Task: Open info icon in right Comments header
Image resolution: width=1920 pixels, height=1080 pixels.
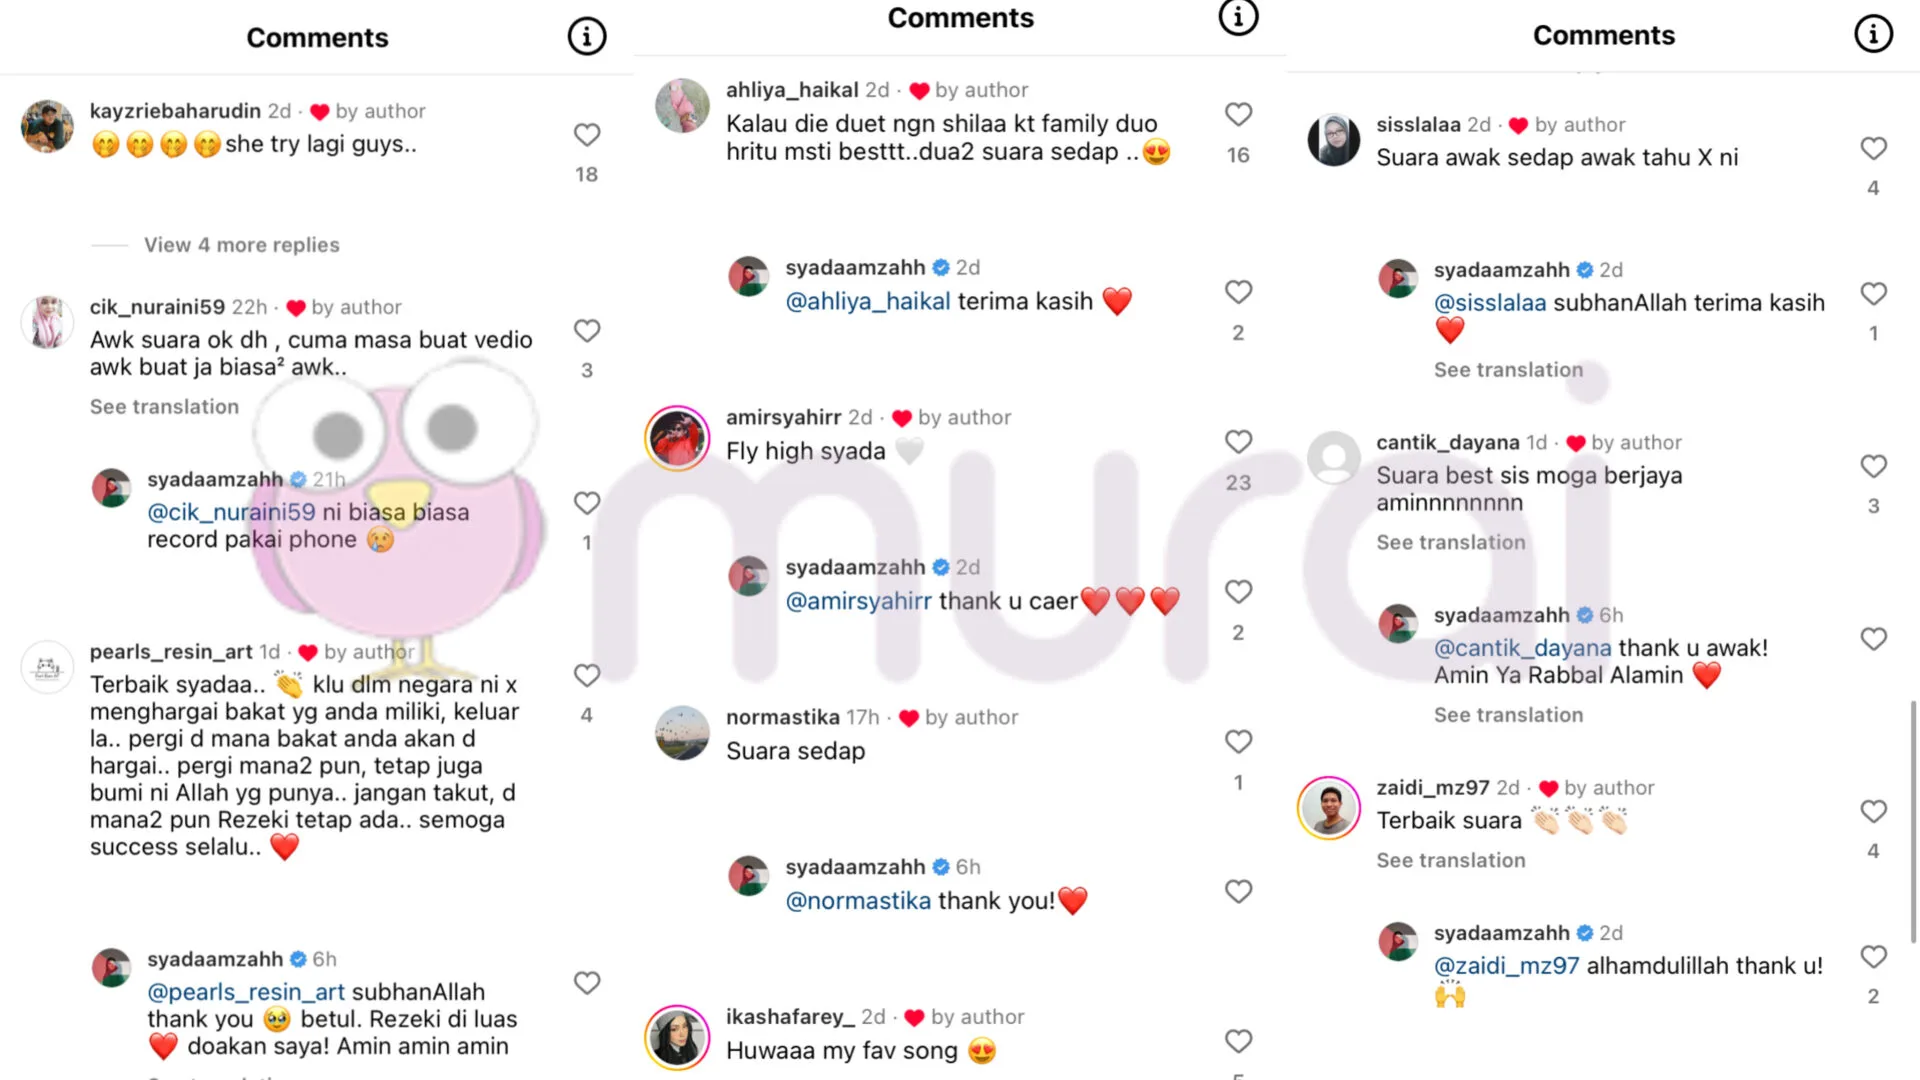Action: 1873,34
